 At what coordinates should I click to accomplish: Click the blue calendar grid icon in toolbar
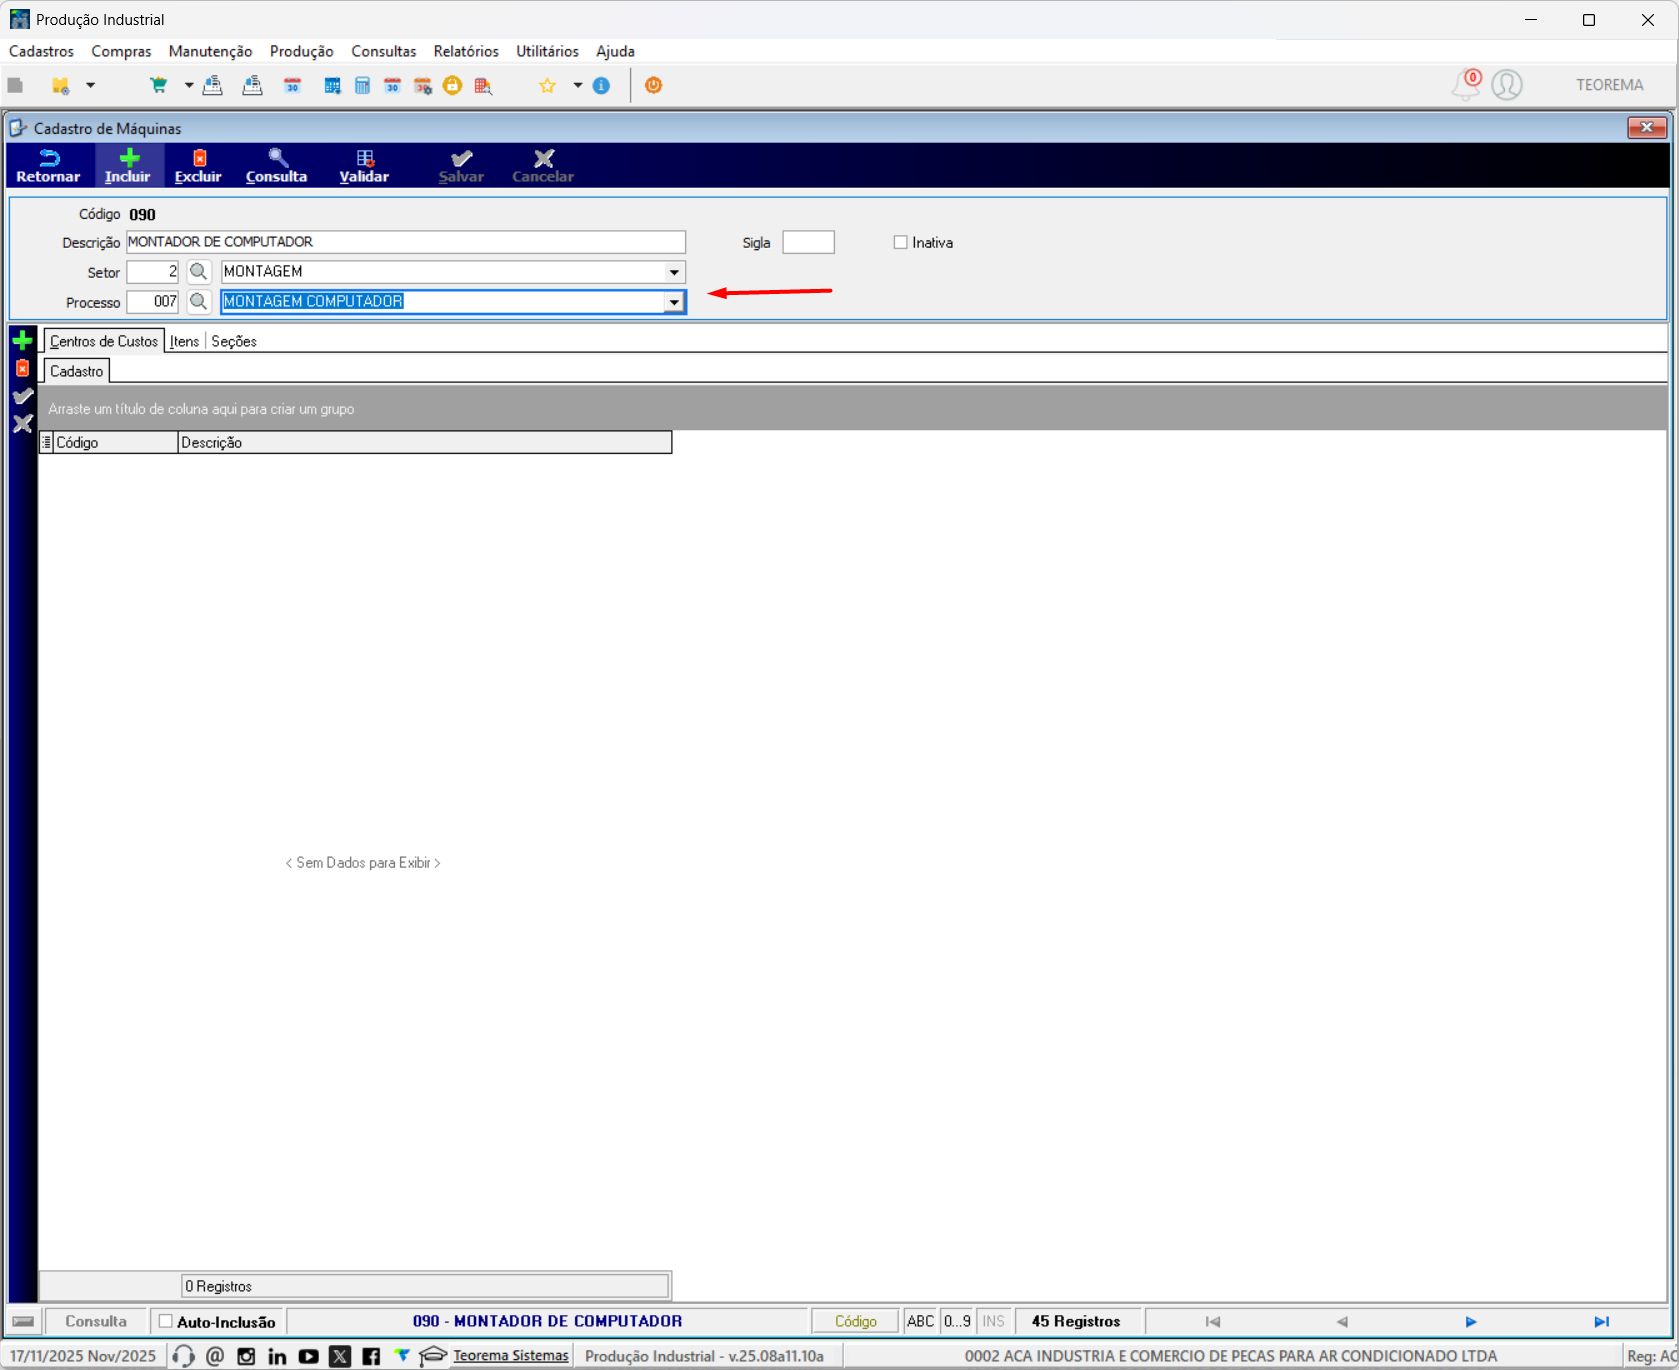(332, 85)
